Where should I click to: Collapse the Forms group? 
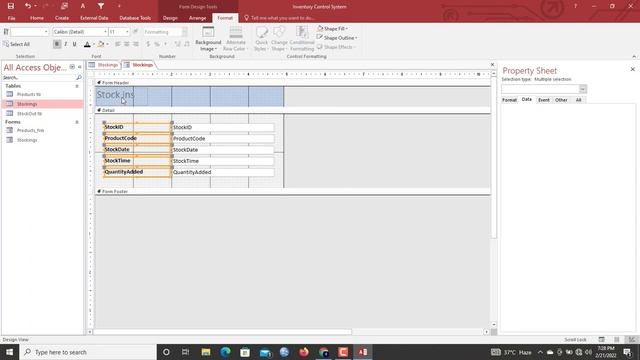(x=77, y=122)
